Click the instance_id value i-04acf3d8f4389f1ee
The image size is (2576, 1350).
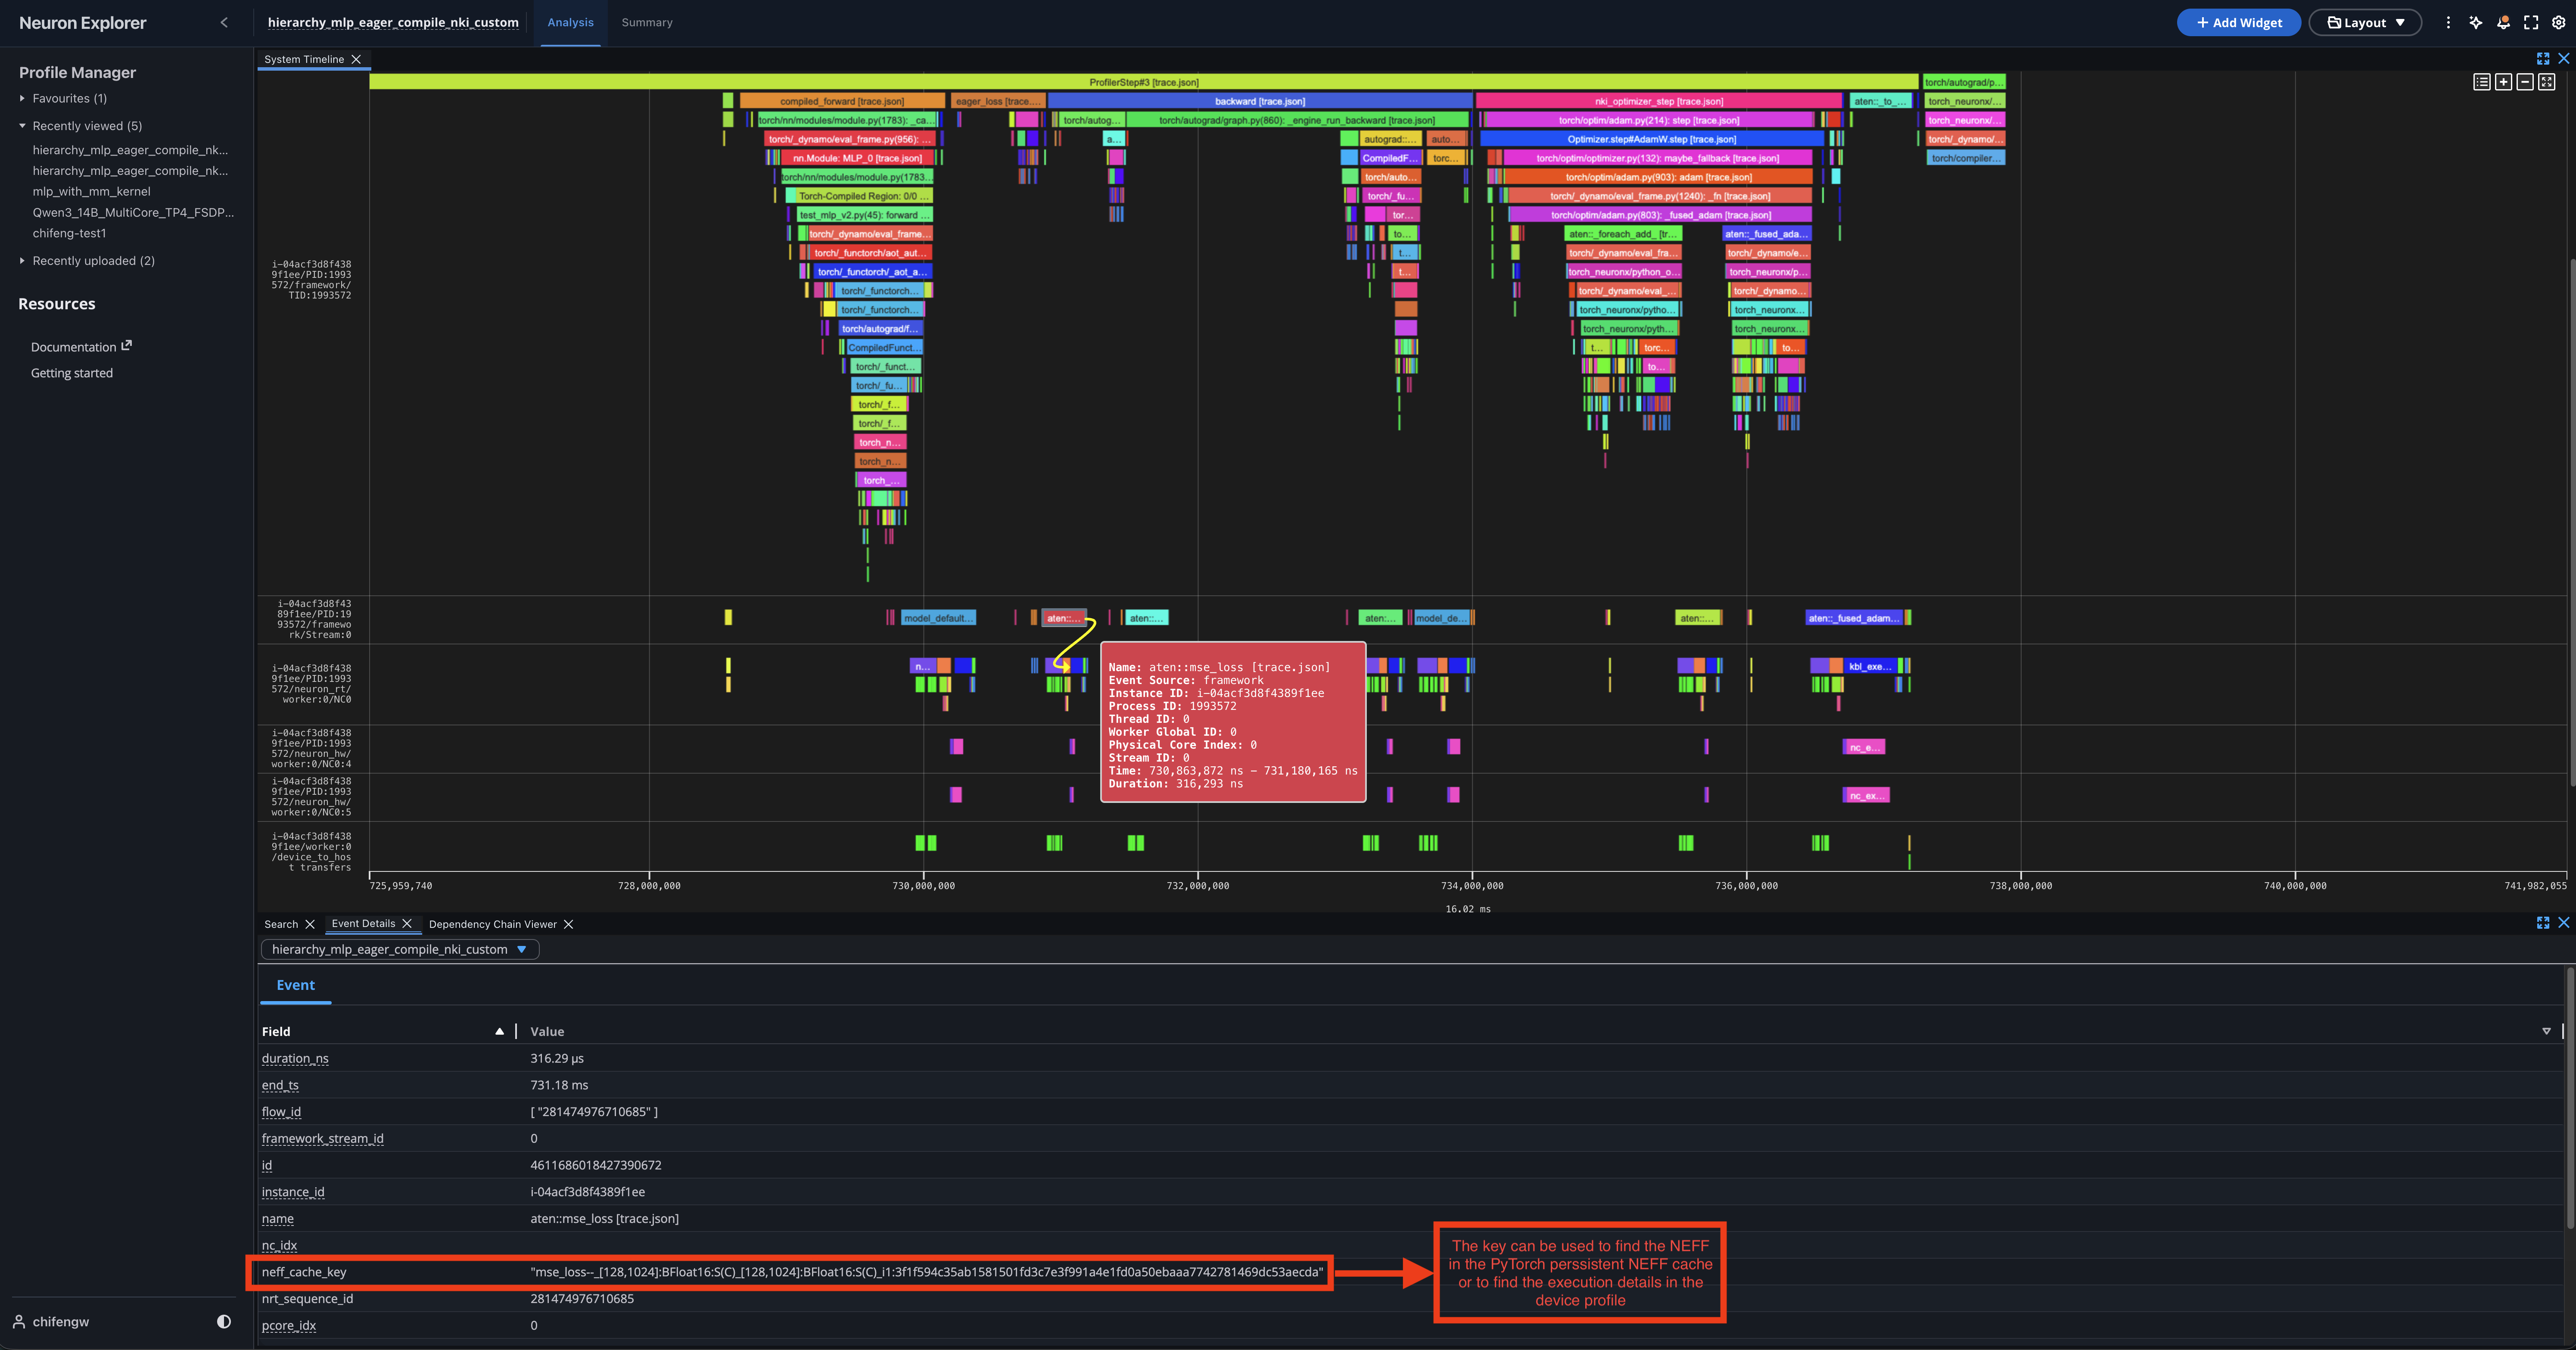coord(587,1192)
